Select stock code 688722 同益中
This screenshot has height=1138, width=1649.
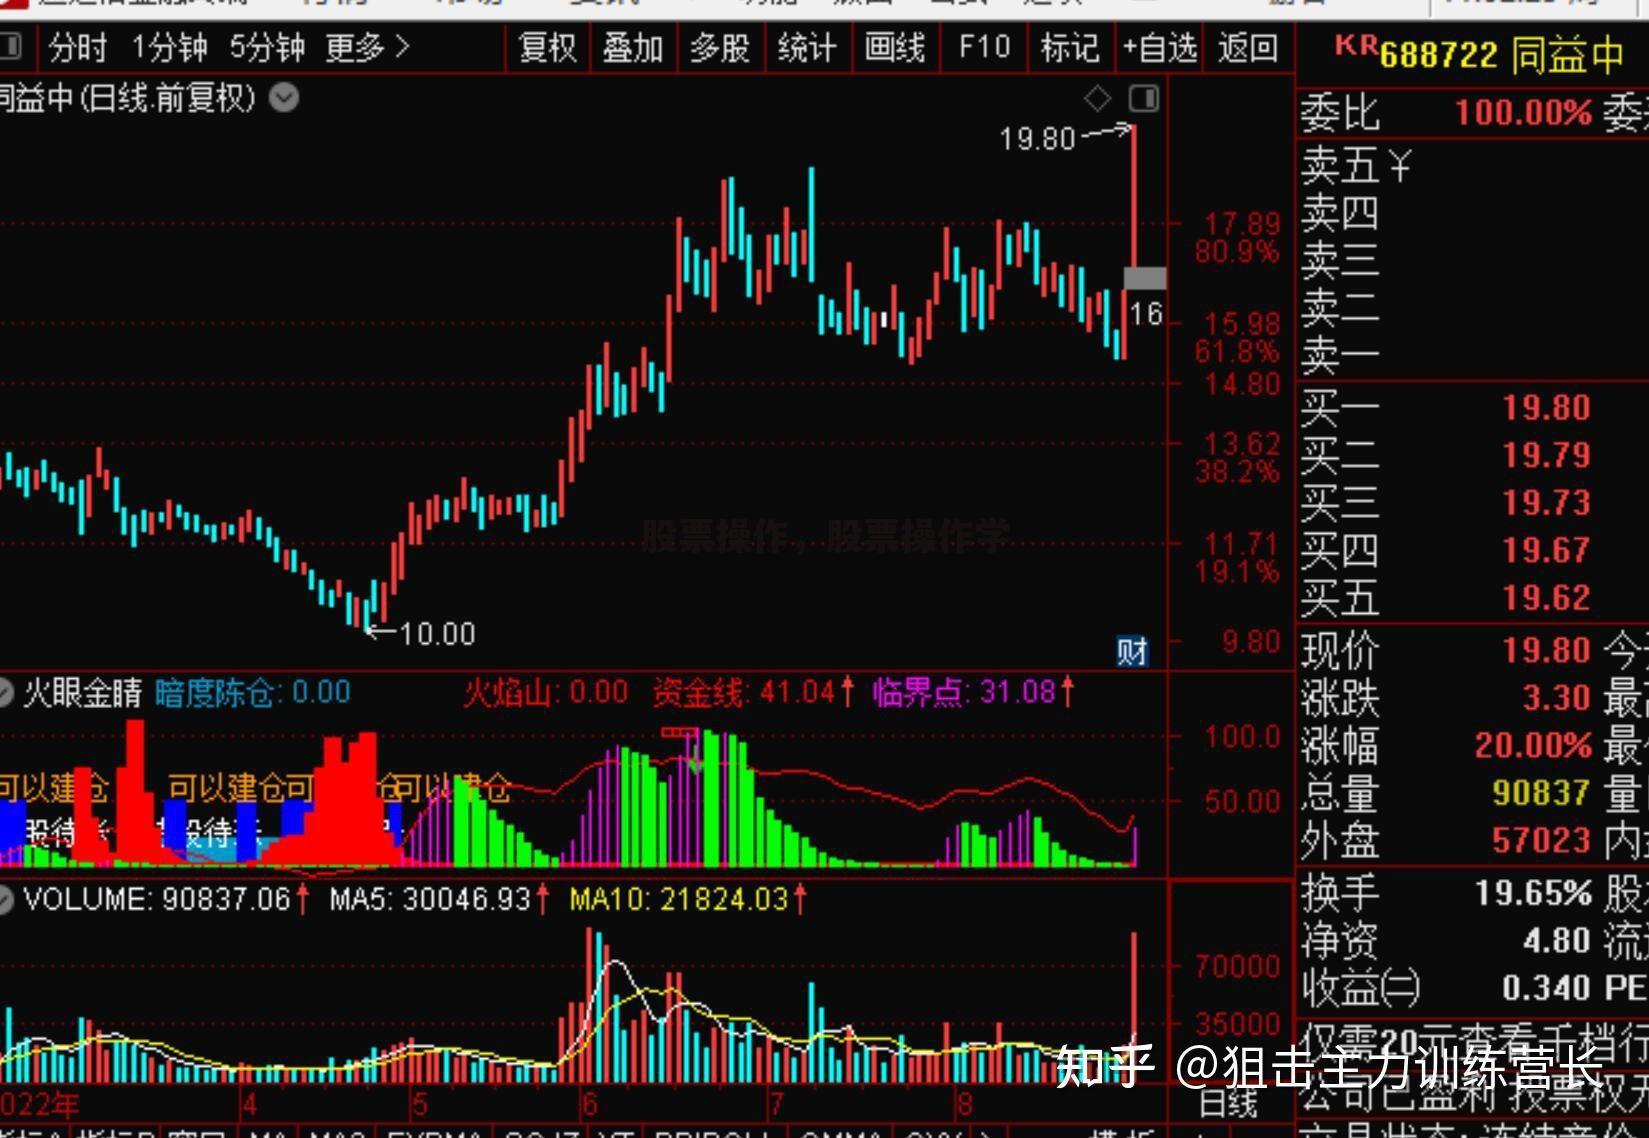(1501, 55)
